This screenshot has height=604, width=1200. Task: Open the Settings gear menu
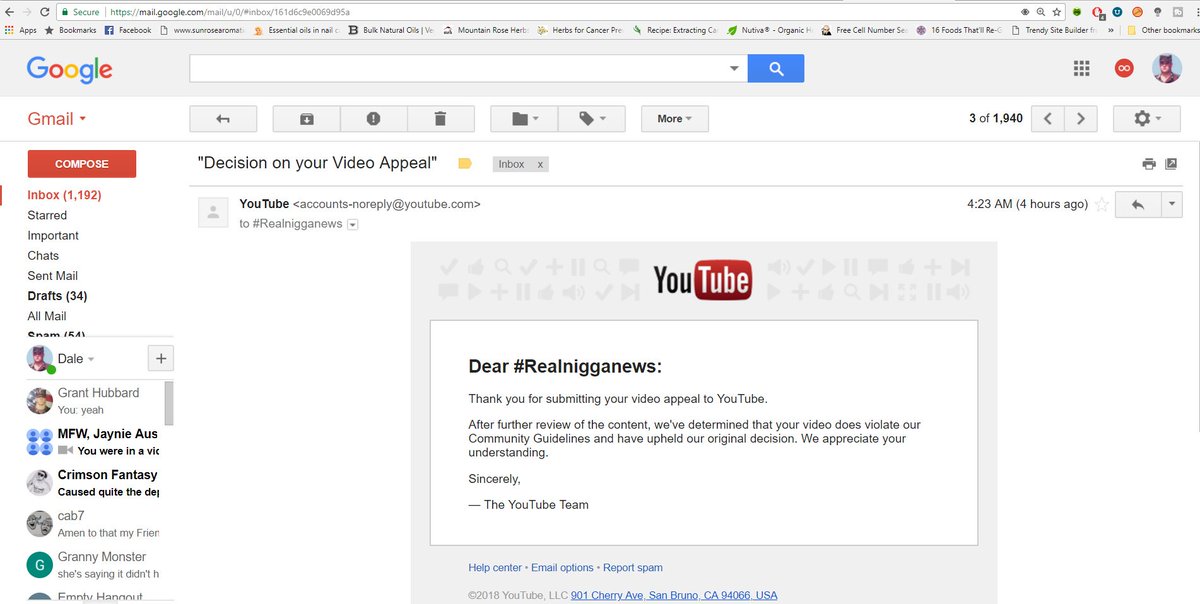point(1147,119)
